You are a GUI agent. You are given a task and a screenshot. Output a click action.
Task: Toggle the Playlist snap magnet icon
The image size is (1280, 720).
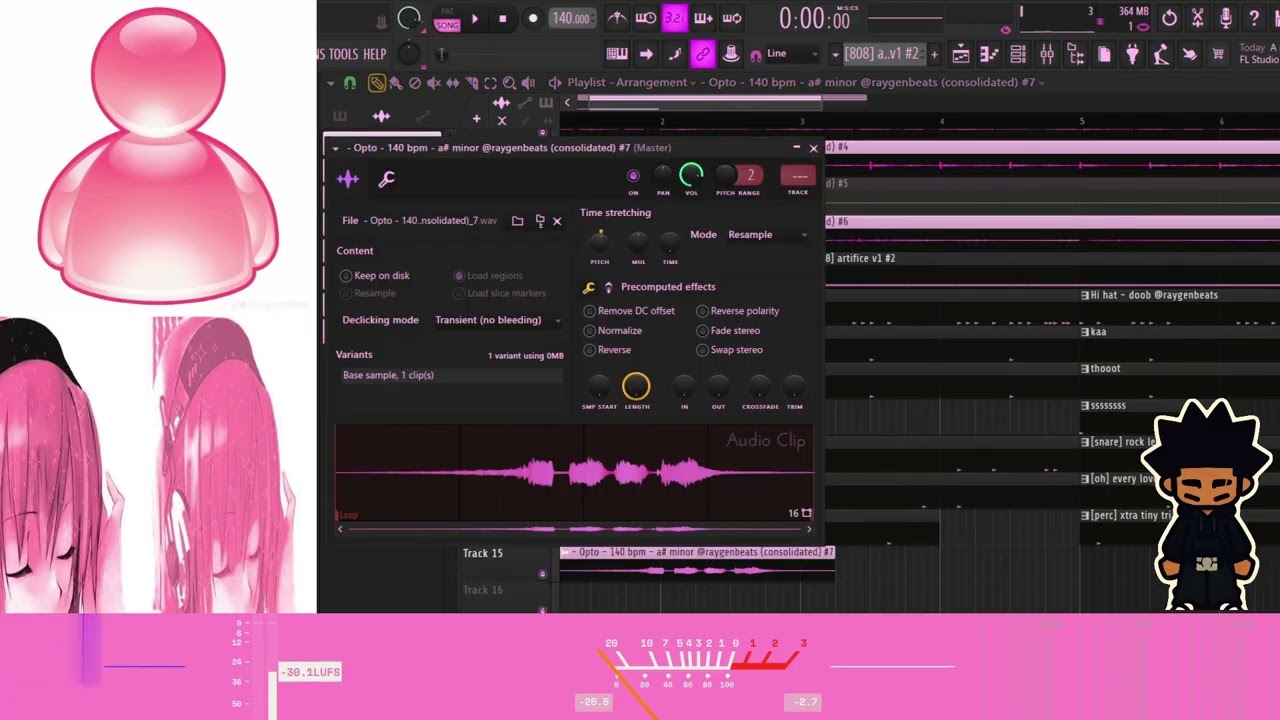click(x=350, y=83)
